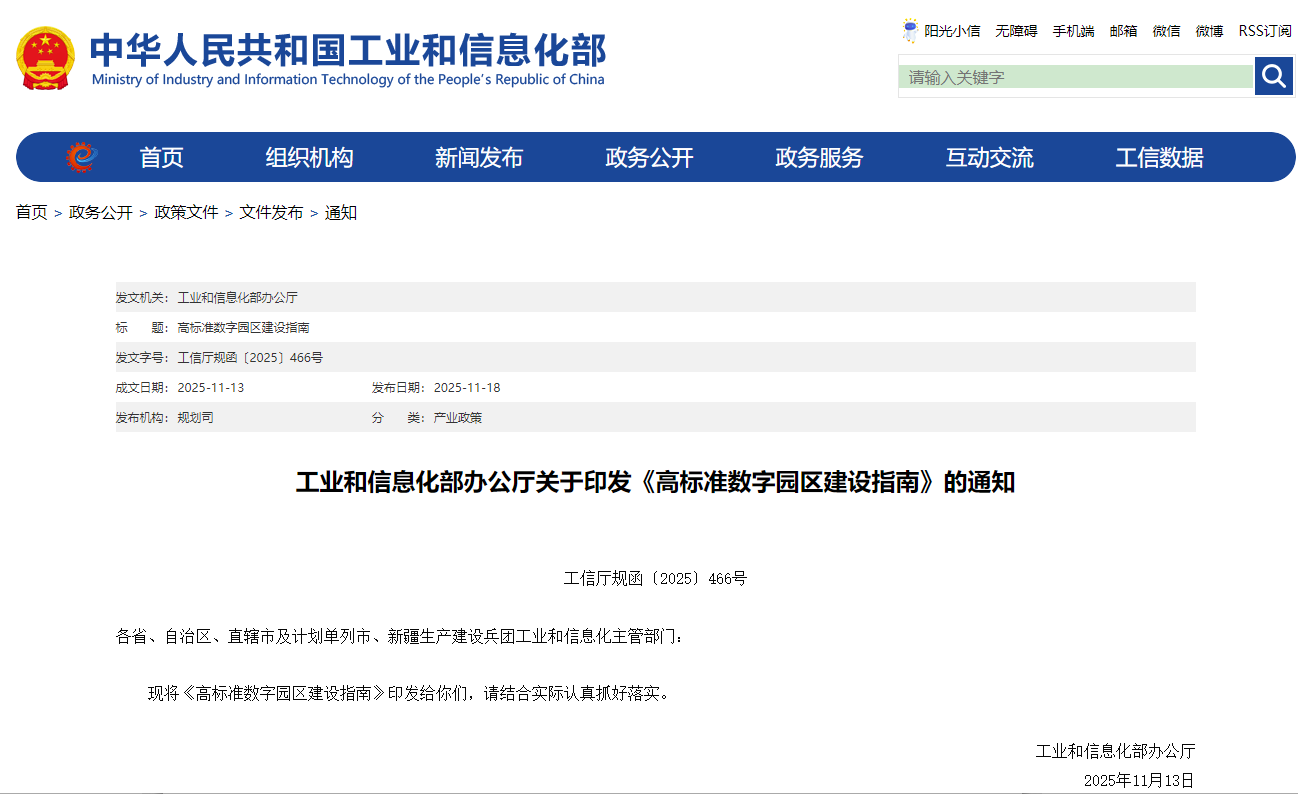Viewport: 1298px width, 794px height.
Task: Go to 新闻发布 section
Action: 478,158
